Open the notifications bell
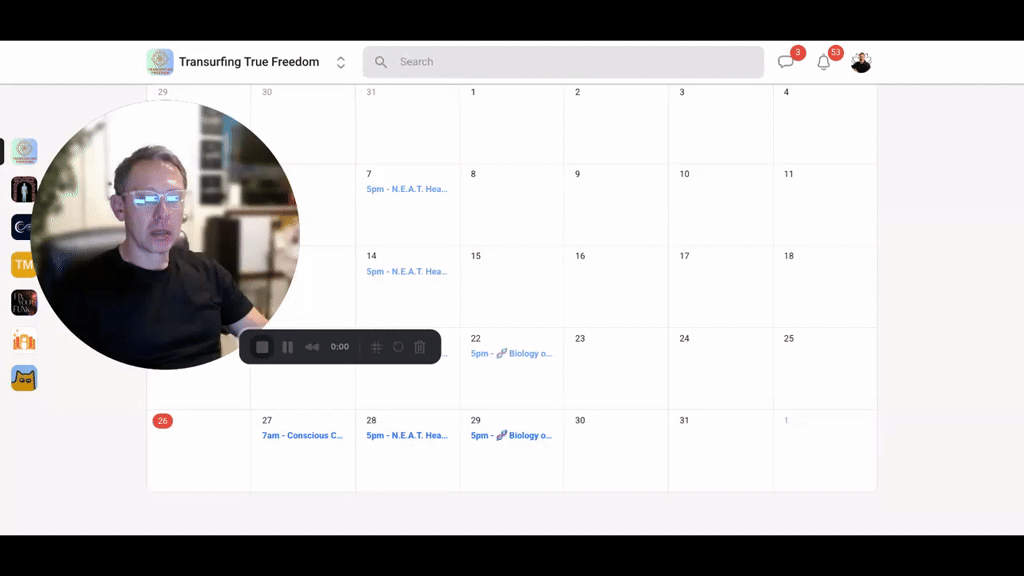This screenshot has width=1024, height=576. pos(824,62)
